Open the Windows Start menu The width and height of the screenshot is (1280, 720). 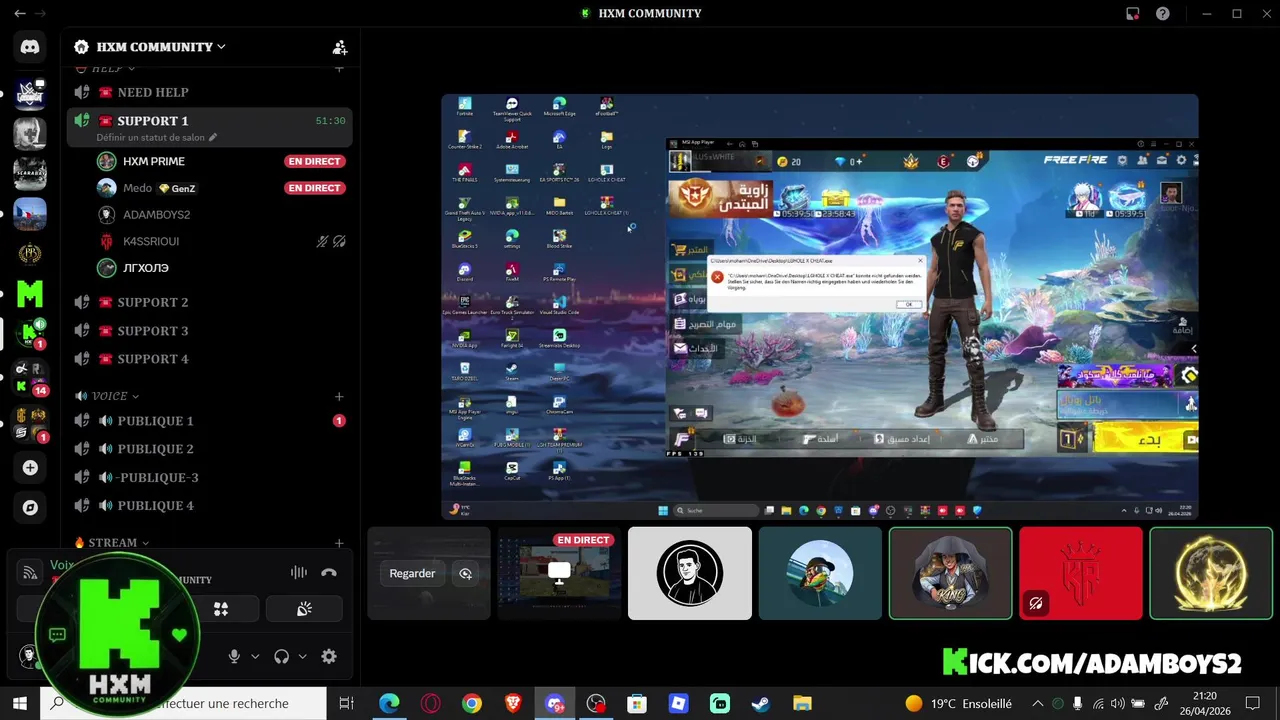(x=20, y=704)
